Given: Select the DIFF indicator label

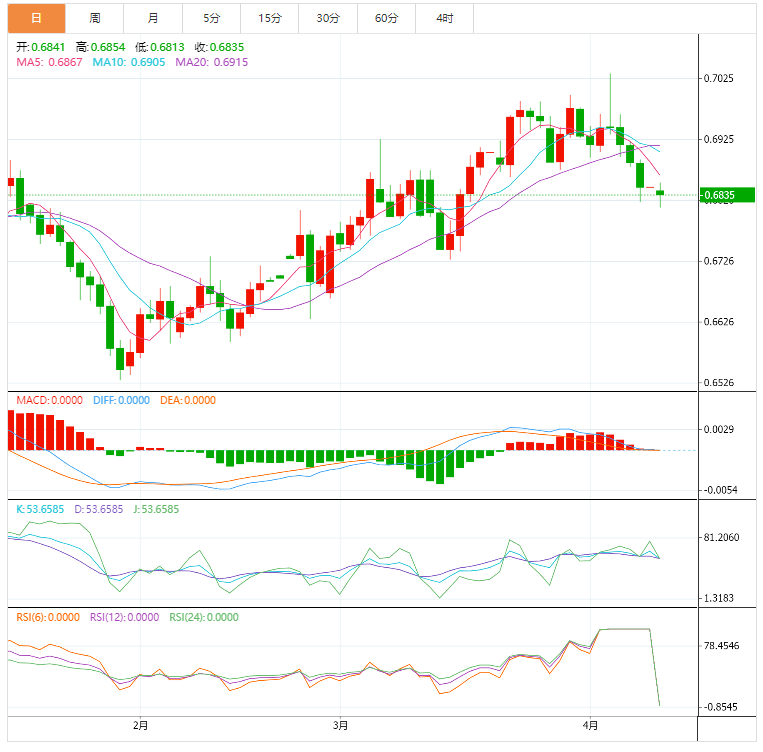Looking at the screenshot, I should click(x=121, y=400).
